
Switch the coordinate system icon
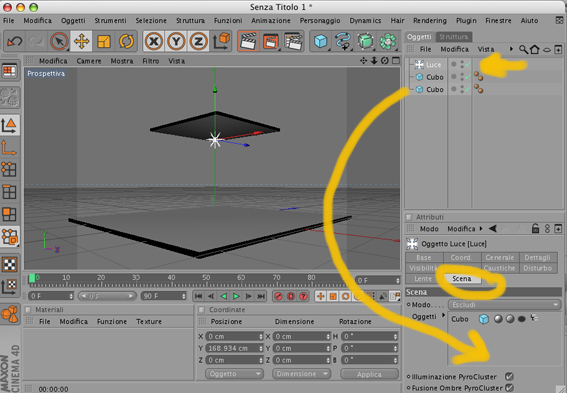221,41
